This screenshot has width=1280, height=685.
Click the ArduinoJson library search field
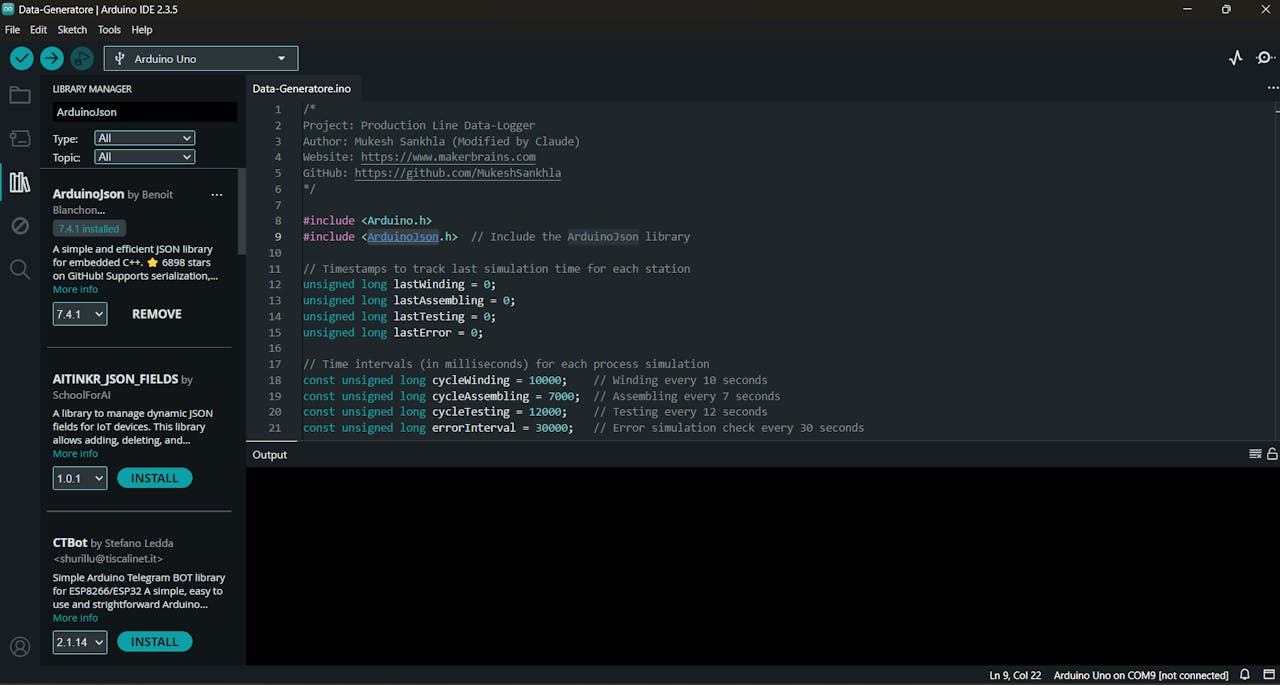coord(144,112)
